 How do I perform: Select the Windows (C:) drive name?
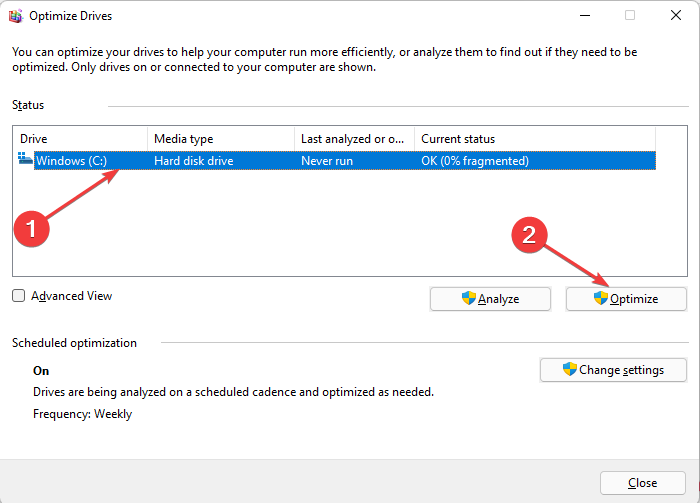pos(72,160)
